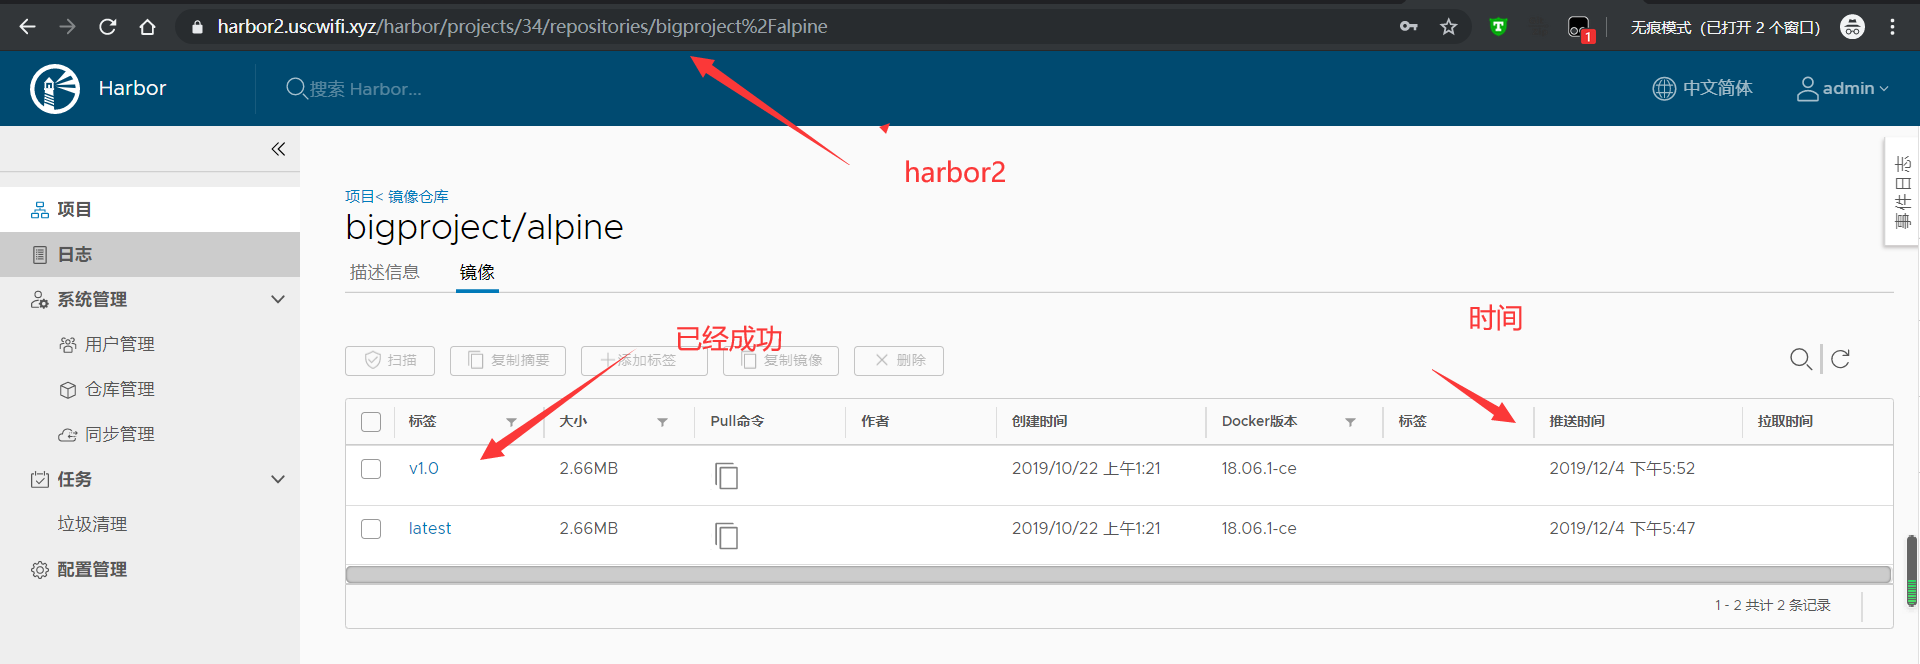Open saved passwords key icon
This screenshot has width=1920, height=664.
pyautogui.click(x=1409, y=27)
